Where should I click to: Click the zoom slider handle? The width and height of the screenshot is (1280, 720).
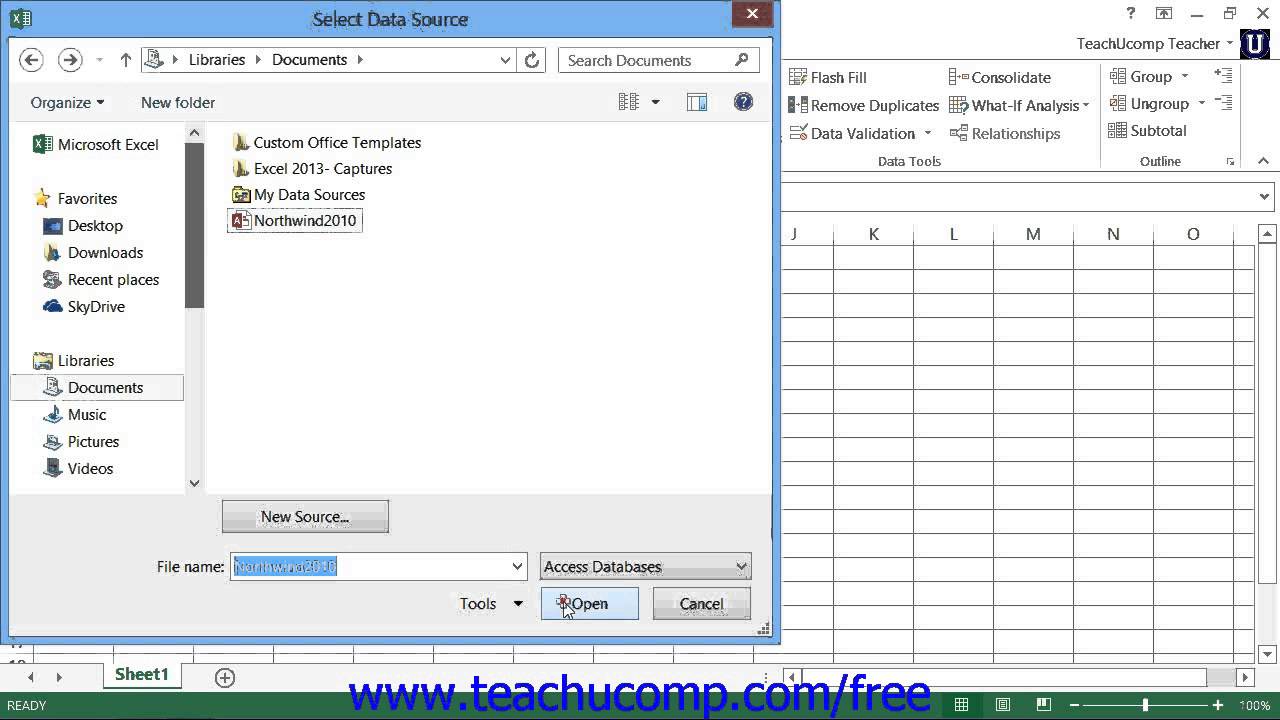click(x=1146, y=705)
